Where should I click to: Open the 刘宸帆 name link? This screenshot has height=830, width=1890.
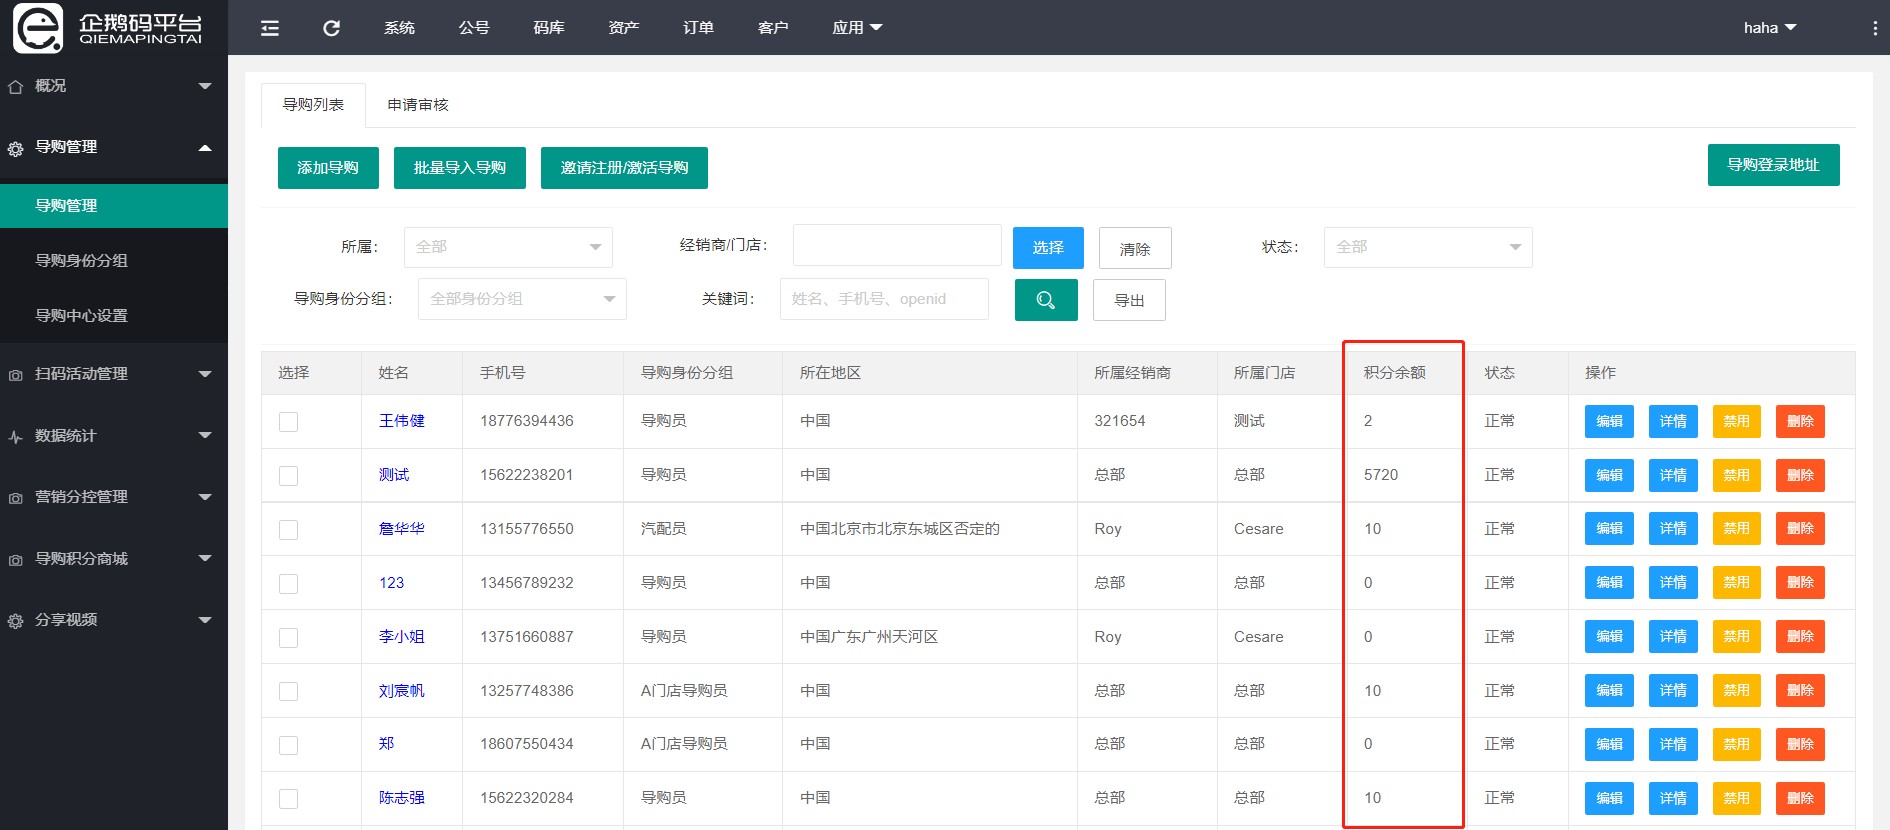point(401,691)
